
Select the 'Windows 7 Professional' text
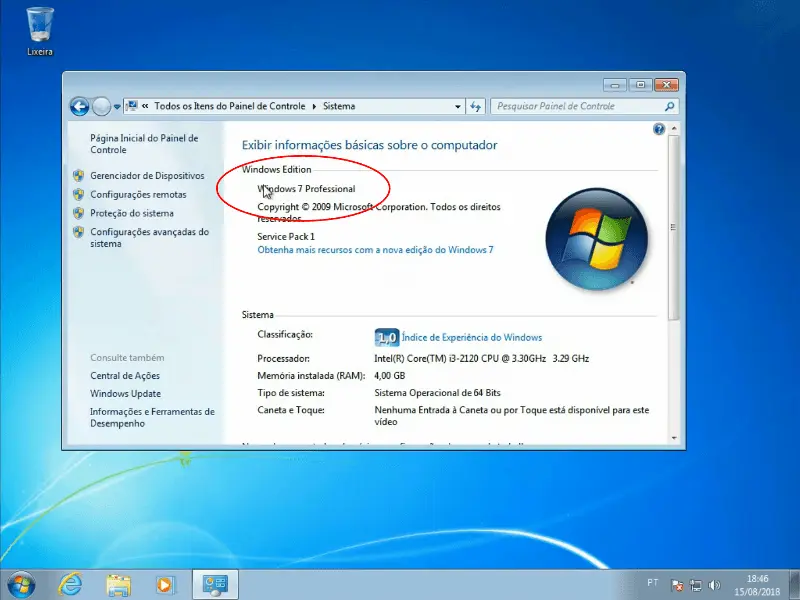click(306, 189)
